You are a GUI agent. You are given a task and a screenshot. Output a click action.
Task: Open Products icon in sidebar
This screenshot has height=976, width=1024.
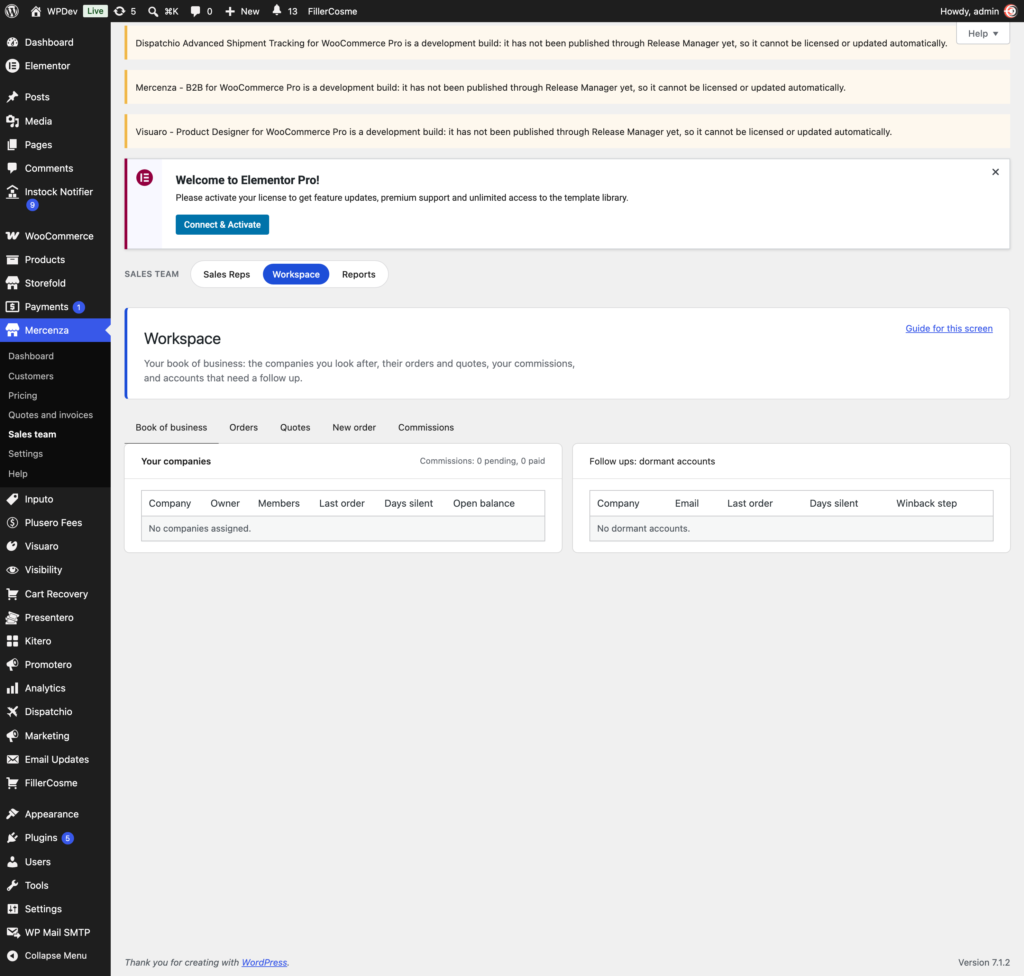pos(12,259)
